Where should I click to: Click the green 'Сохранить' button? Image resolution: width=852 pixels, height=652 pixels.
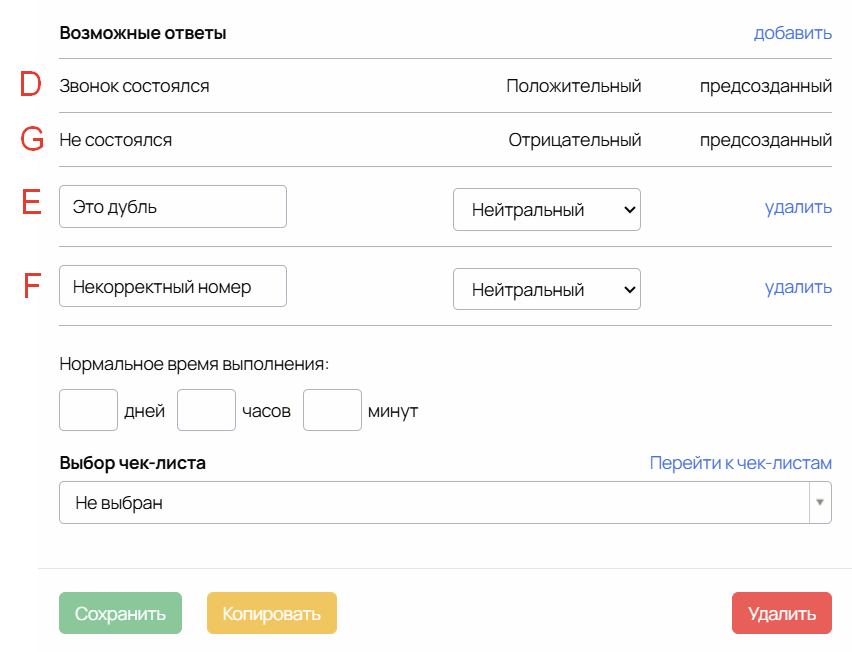pos(121,613)
